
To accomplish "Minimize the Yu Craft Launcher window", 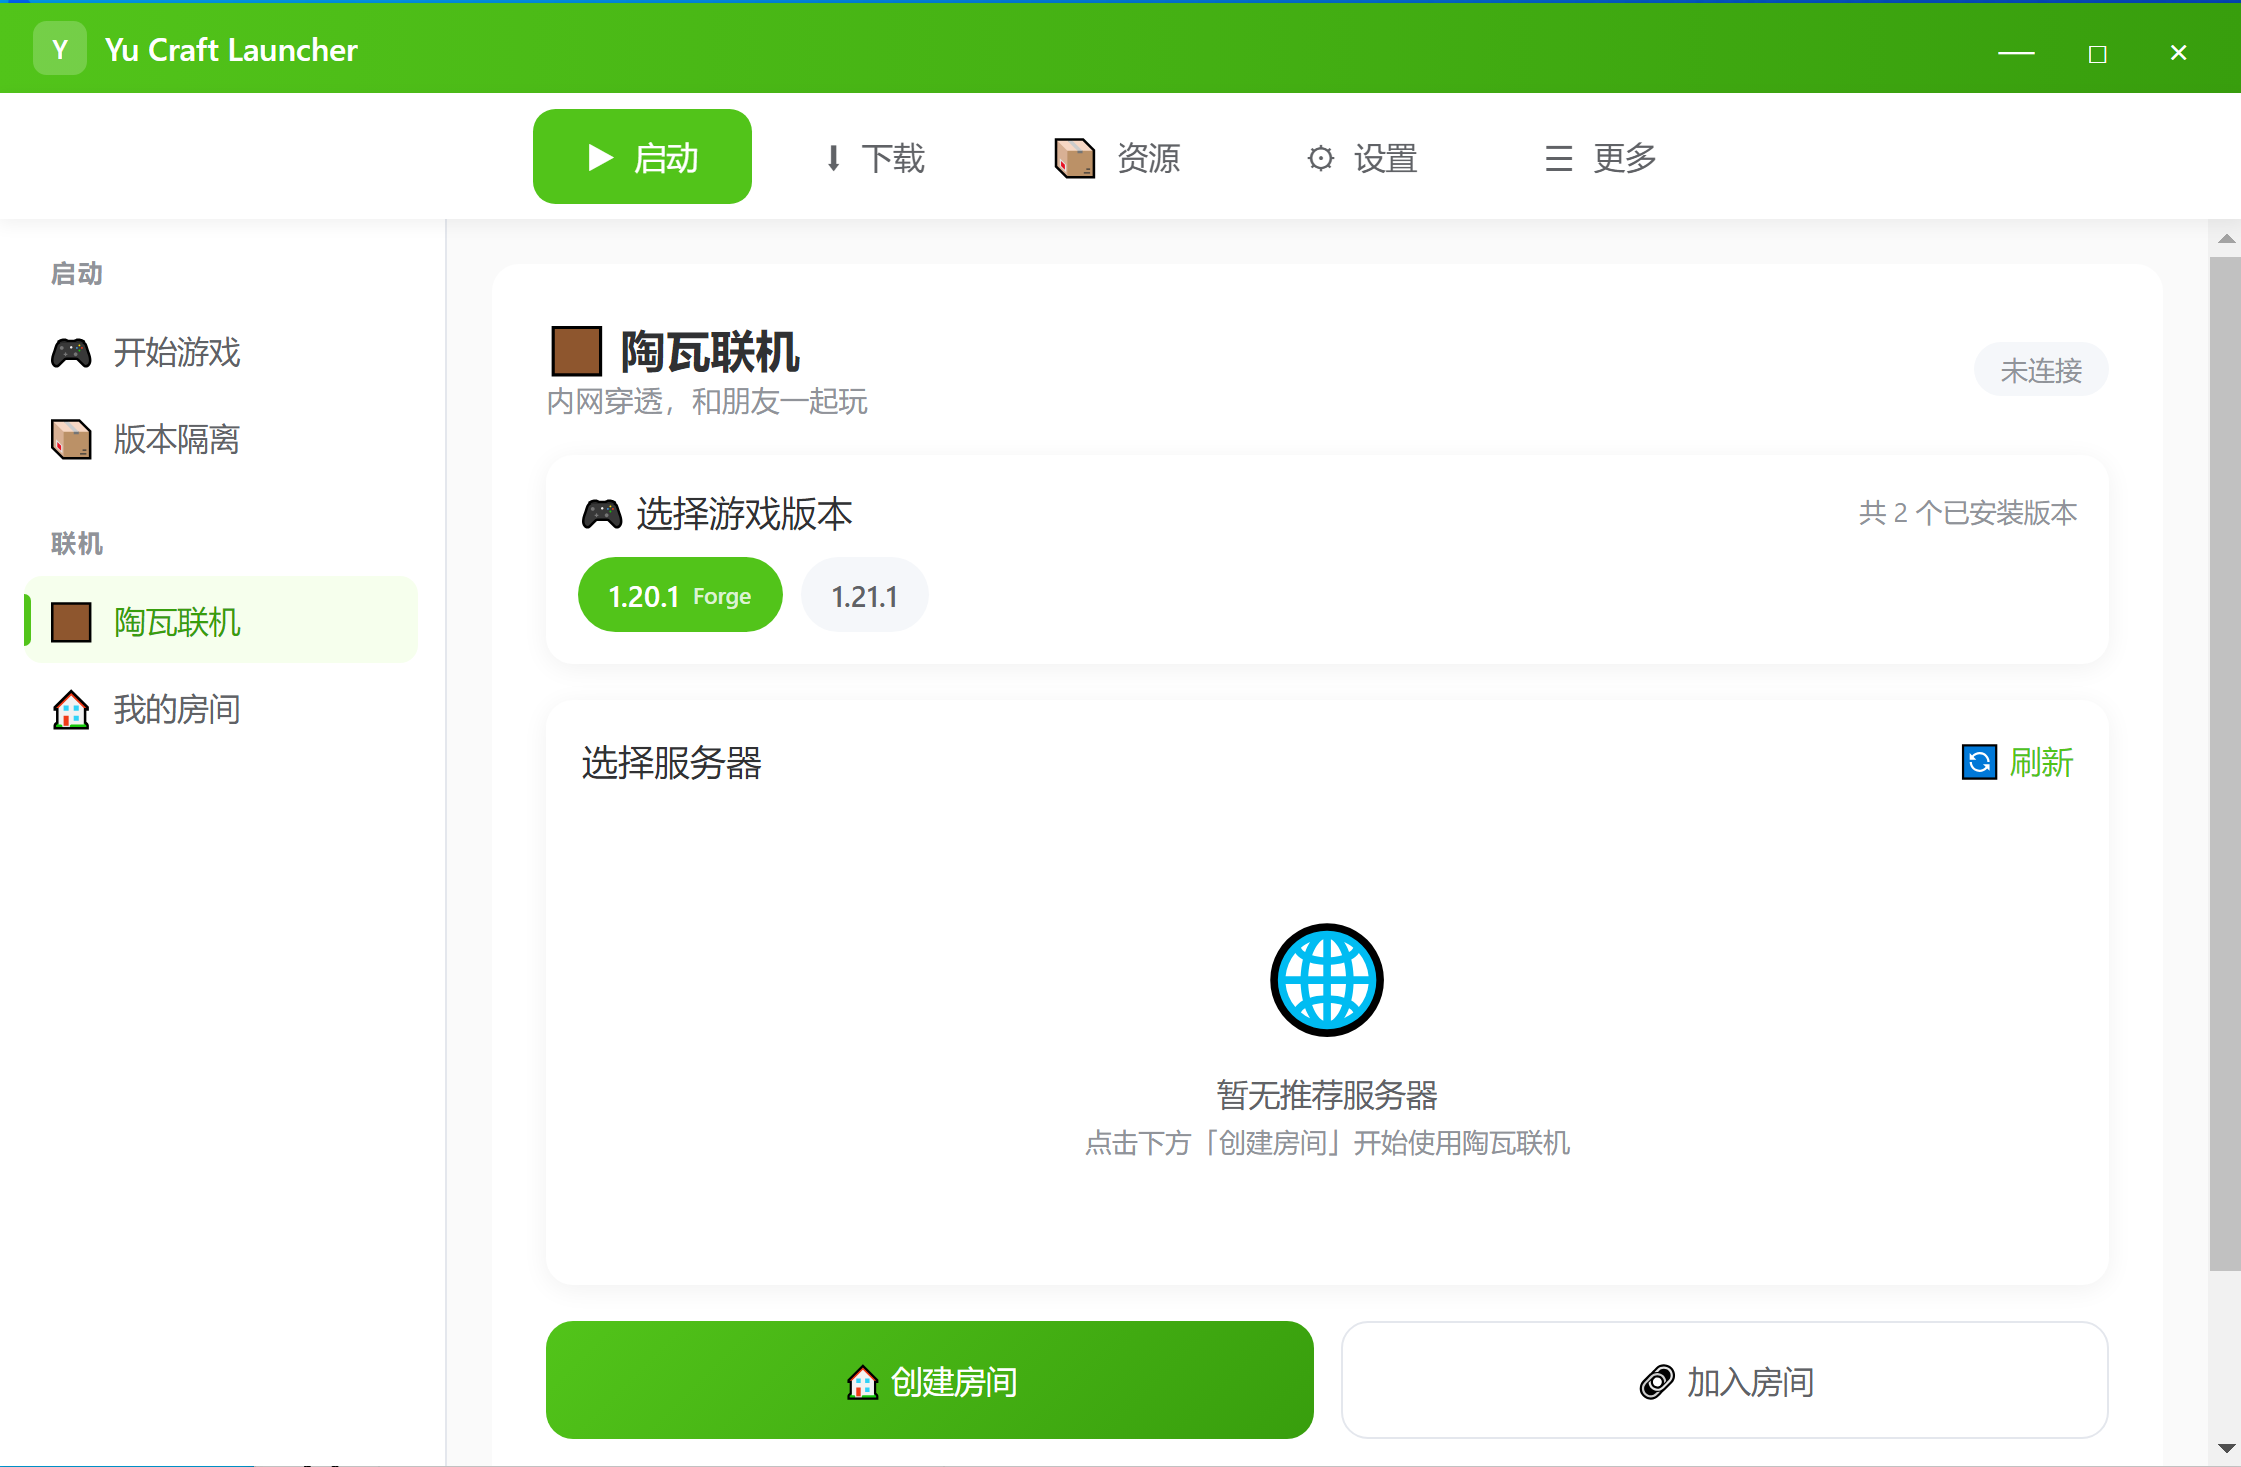I will tap(2016, 53).
